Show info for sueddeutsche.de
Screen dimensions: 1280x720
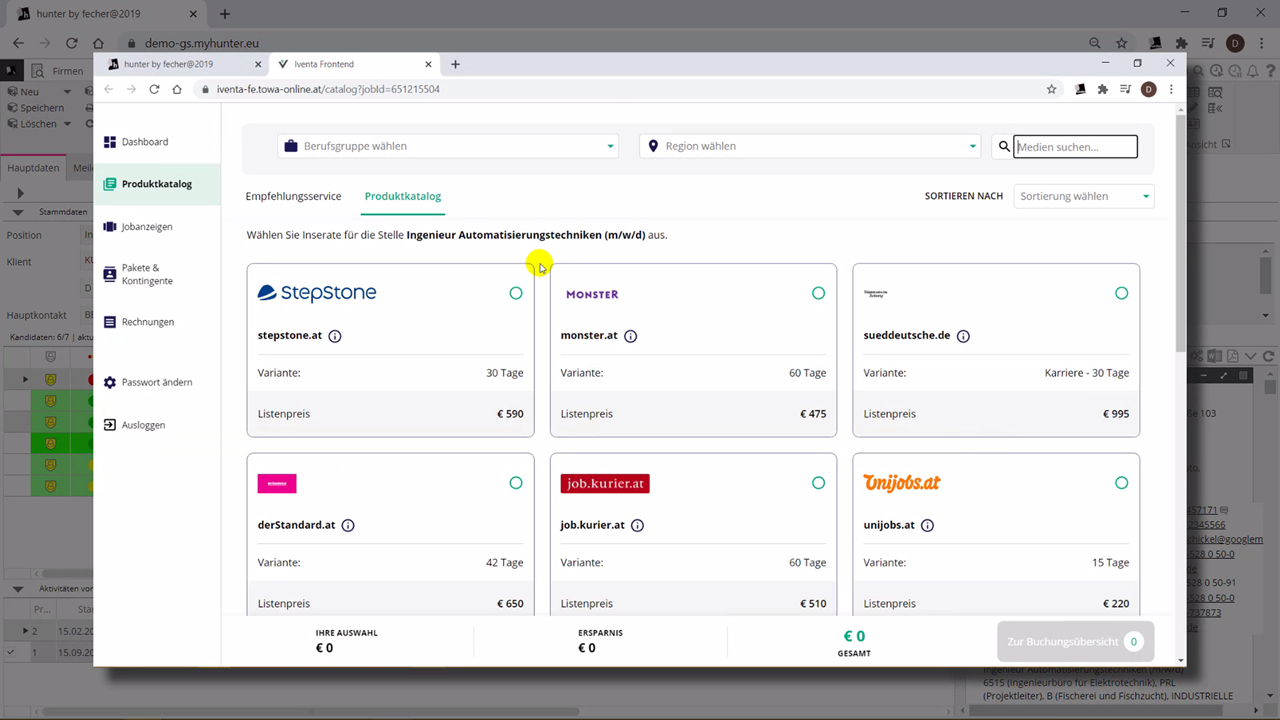tap(963, 336)
